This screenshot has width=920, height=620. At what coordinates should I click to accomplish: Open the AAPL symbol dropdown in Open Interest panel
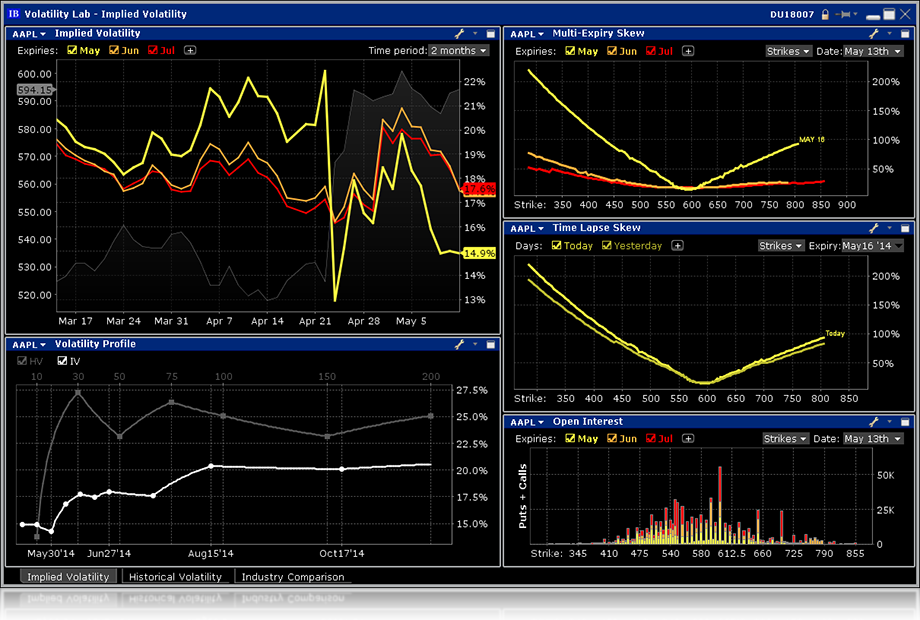[x=526, y=422]
